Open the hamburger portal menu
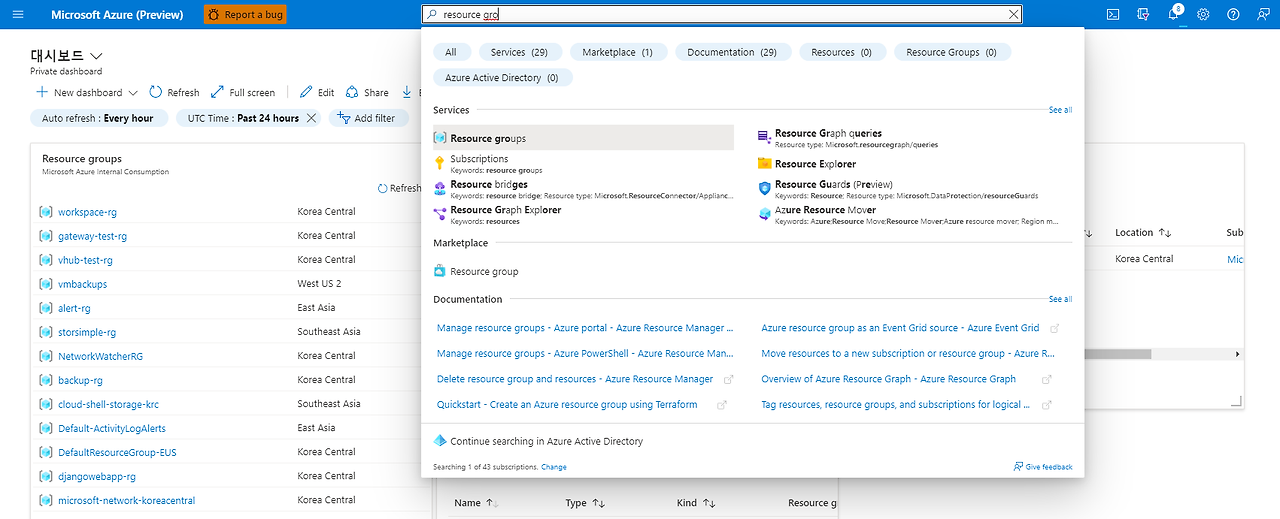 pyautogui.click(x=18, y=15)
